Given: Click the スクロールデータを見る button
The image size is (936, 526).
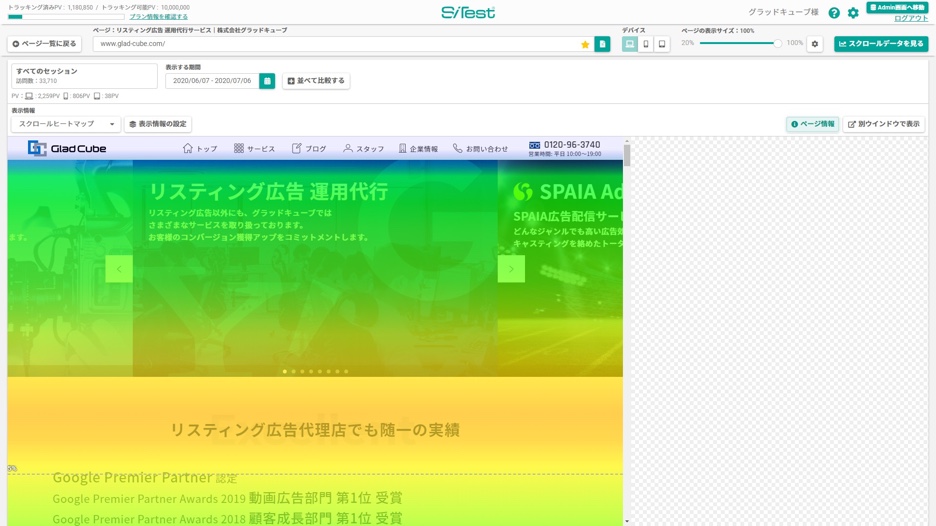Looking at the screenshot, I should tap(881, 44).
